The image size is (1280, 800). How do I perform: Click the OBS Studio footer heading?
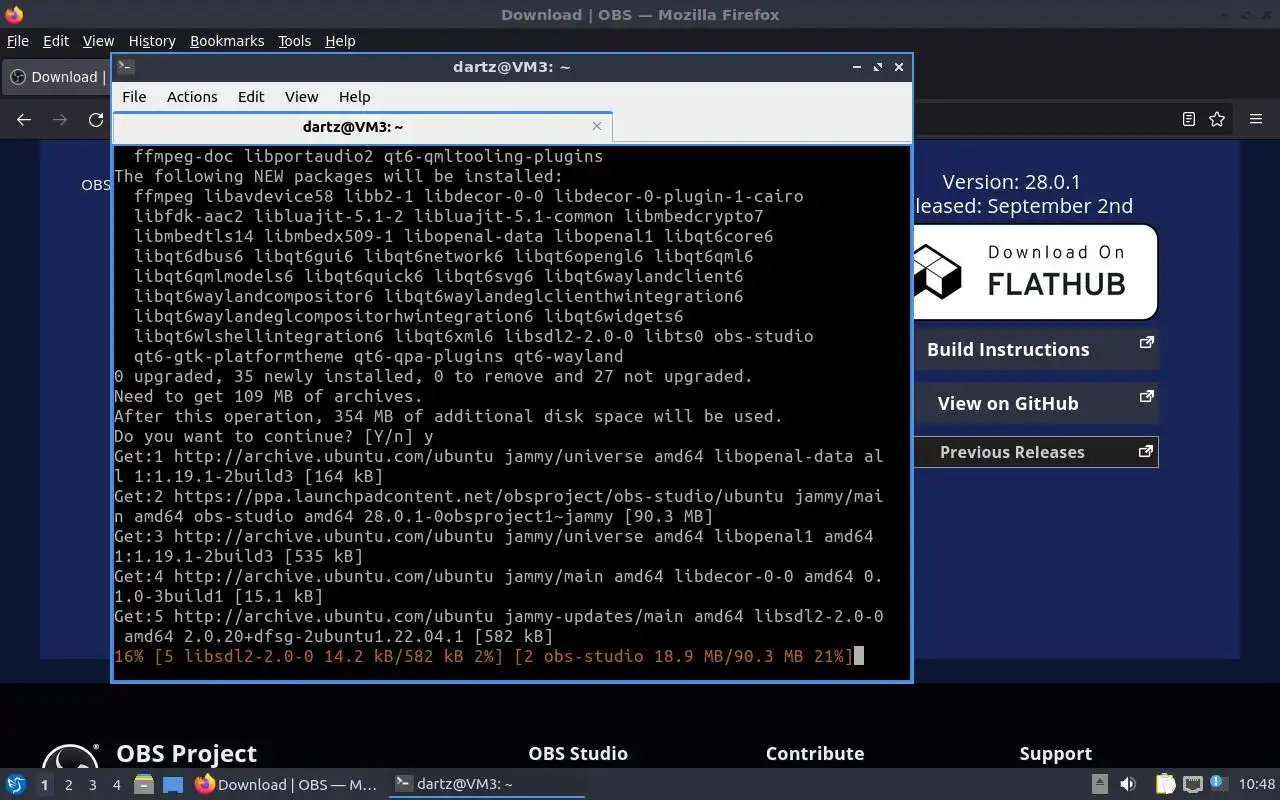[x=578, y=753]
